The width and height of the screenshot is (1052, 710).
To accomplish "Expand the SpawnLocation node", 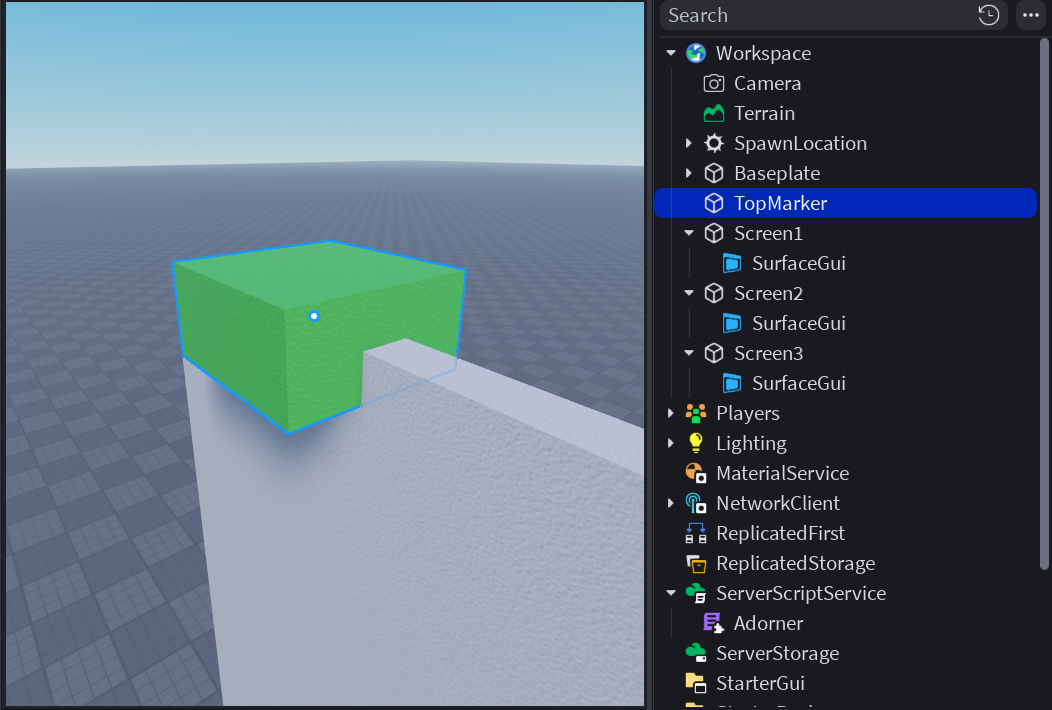I will pyautogui.click(x=689, y=143).
